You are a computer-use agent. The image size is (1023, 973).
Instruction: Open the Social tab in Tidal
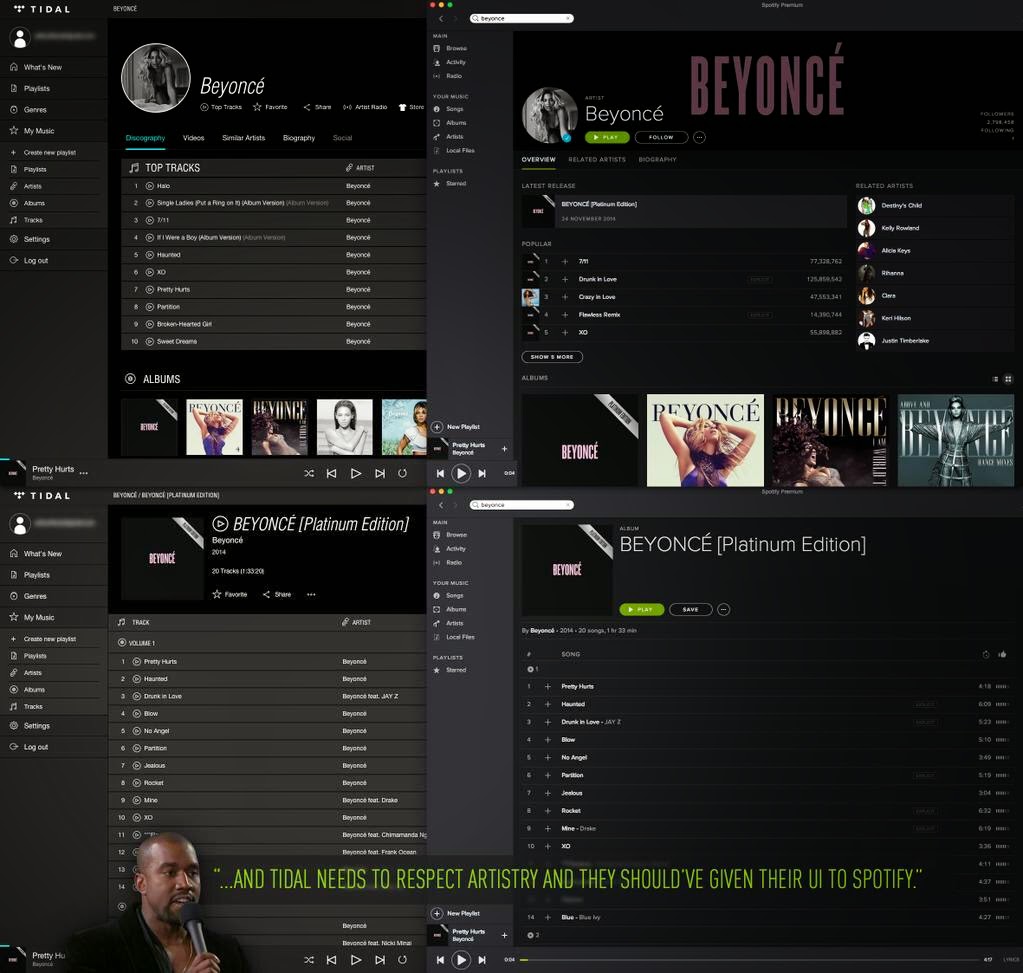[342, 138]
